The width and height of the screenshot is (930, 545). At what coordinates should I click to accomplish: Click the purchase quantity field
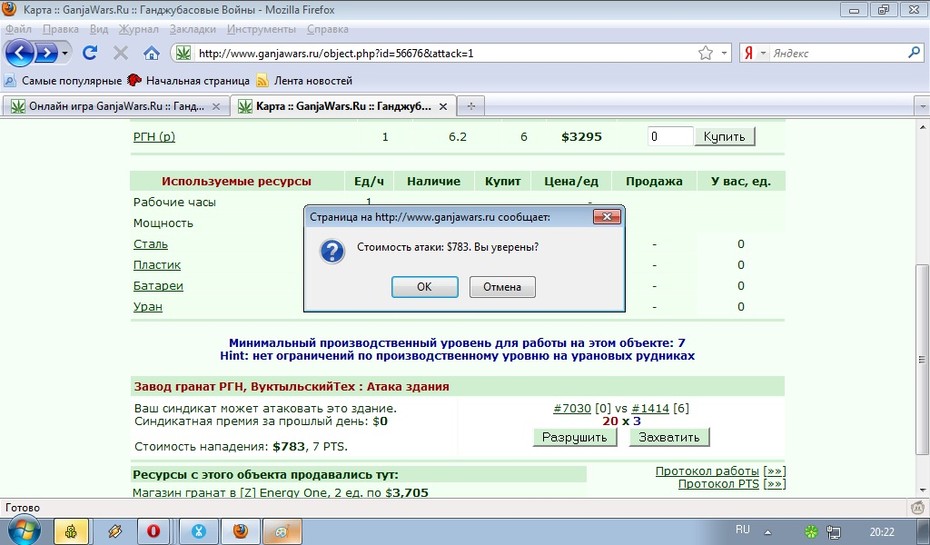coord(670,136)
